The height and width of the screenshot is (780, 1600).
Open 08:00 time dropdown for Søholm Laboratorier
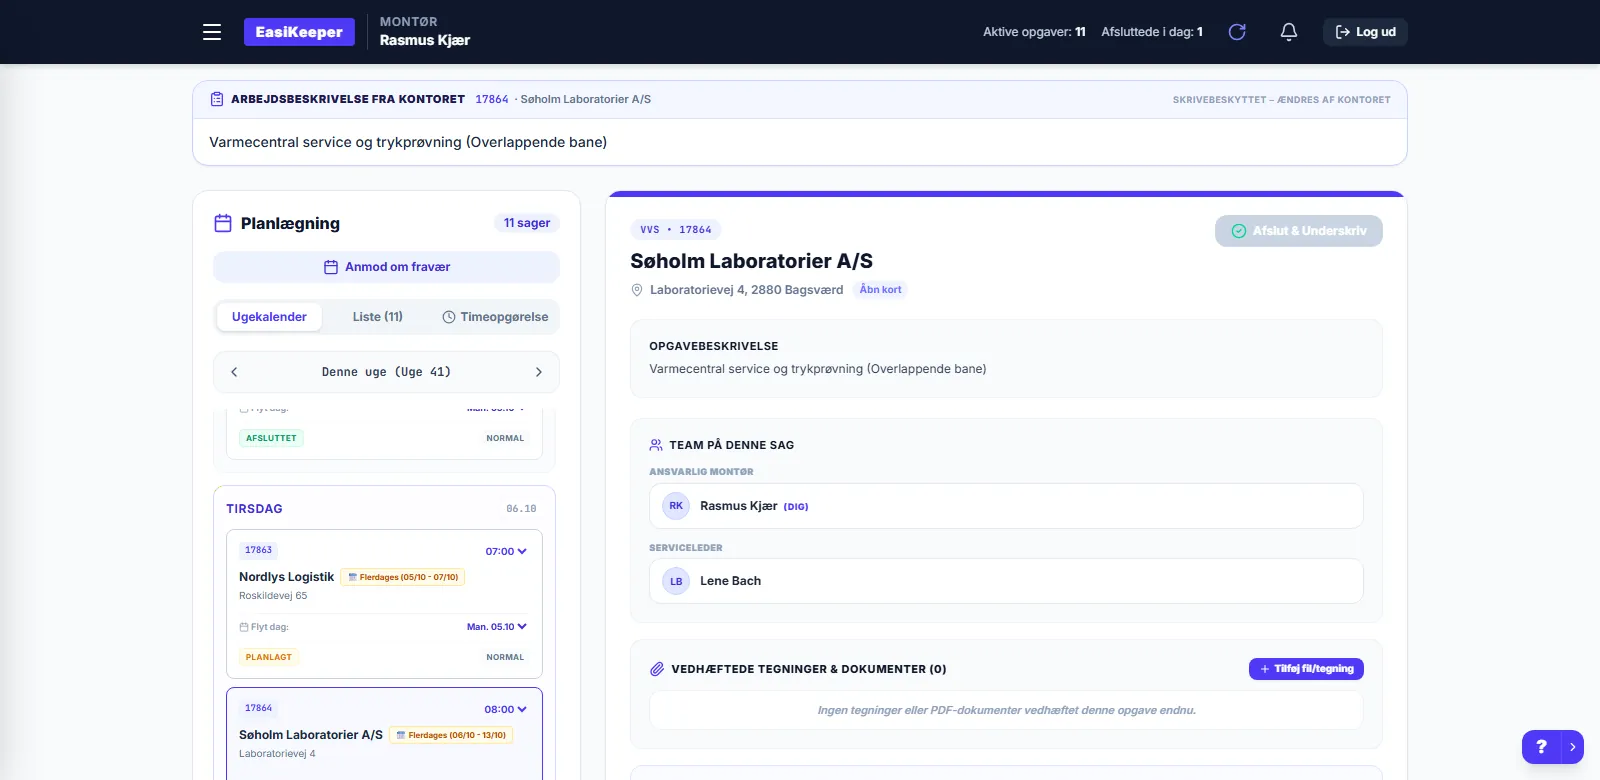505,709
